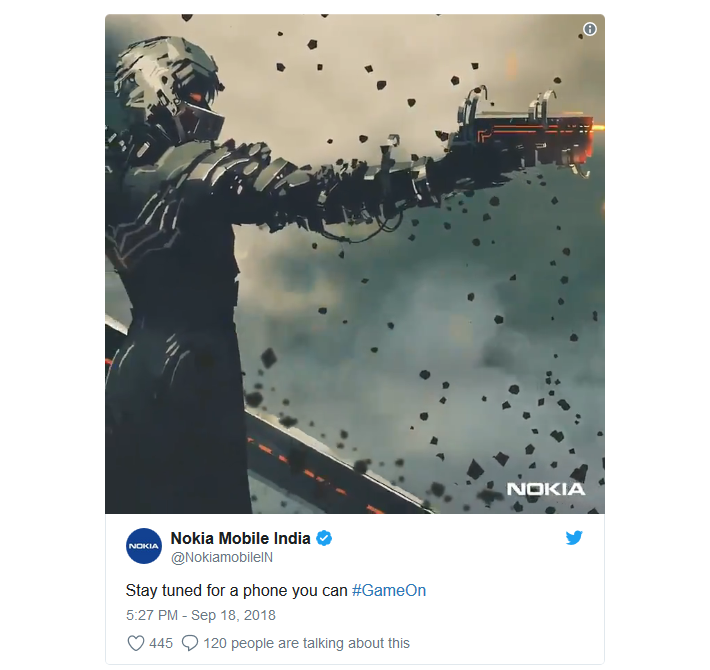Click the character's outstretched arm in the video
Image resolution: width=710 pixels, height=670 pixels.
click(x=317, y=181)
